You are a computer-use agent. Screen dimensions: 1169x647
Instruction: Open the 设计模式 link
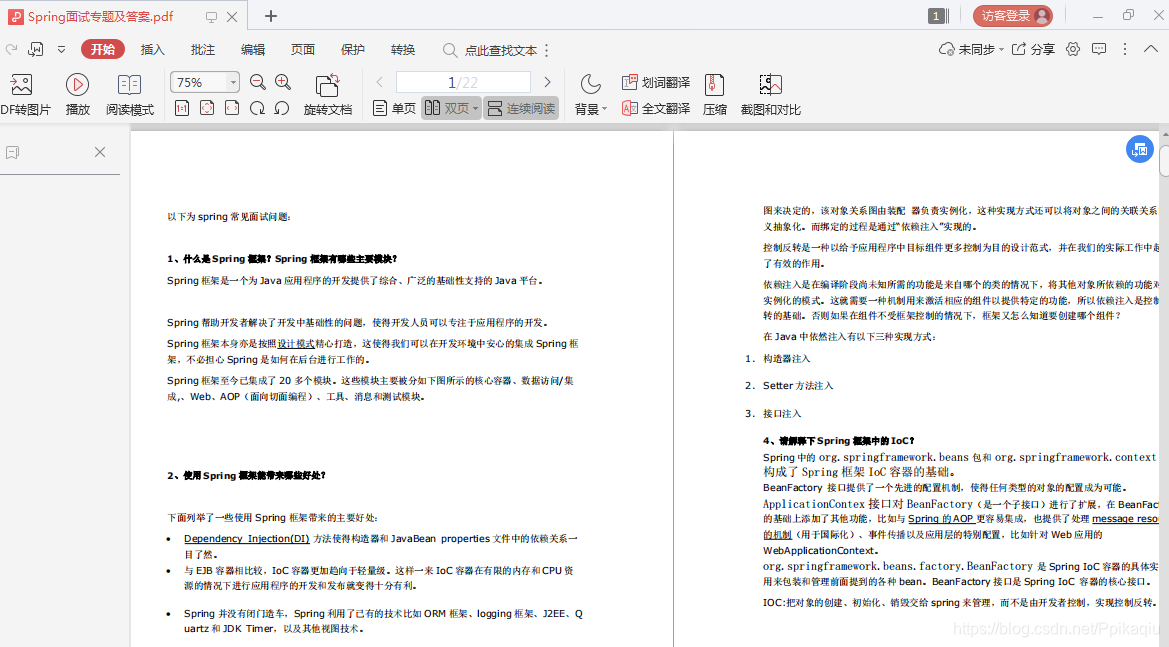[296, 344]
